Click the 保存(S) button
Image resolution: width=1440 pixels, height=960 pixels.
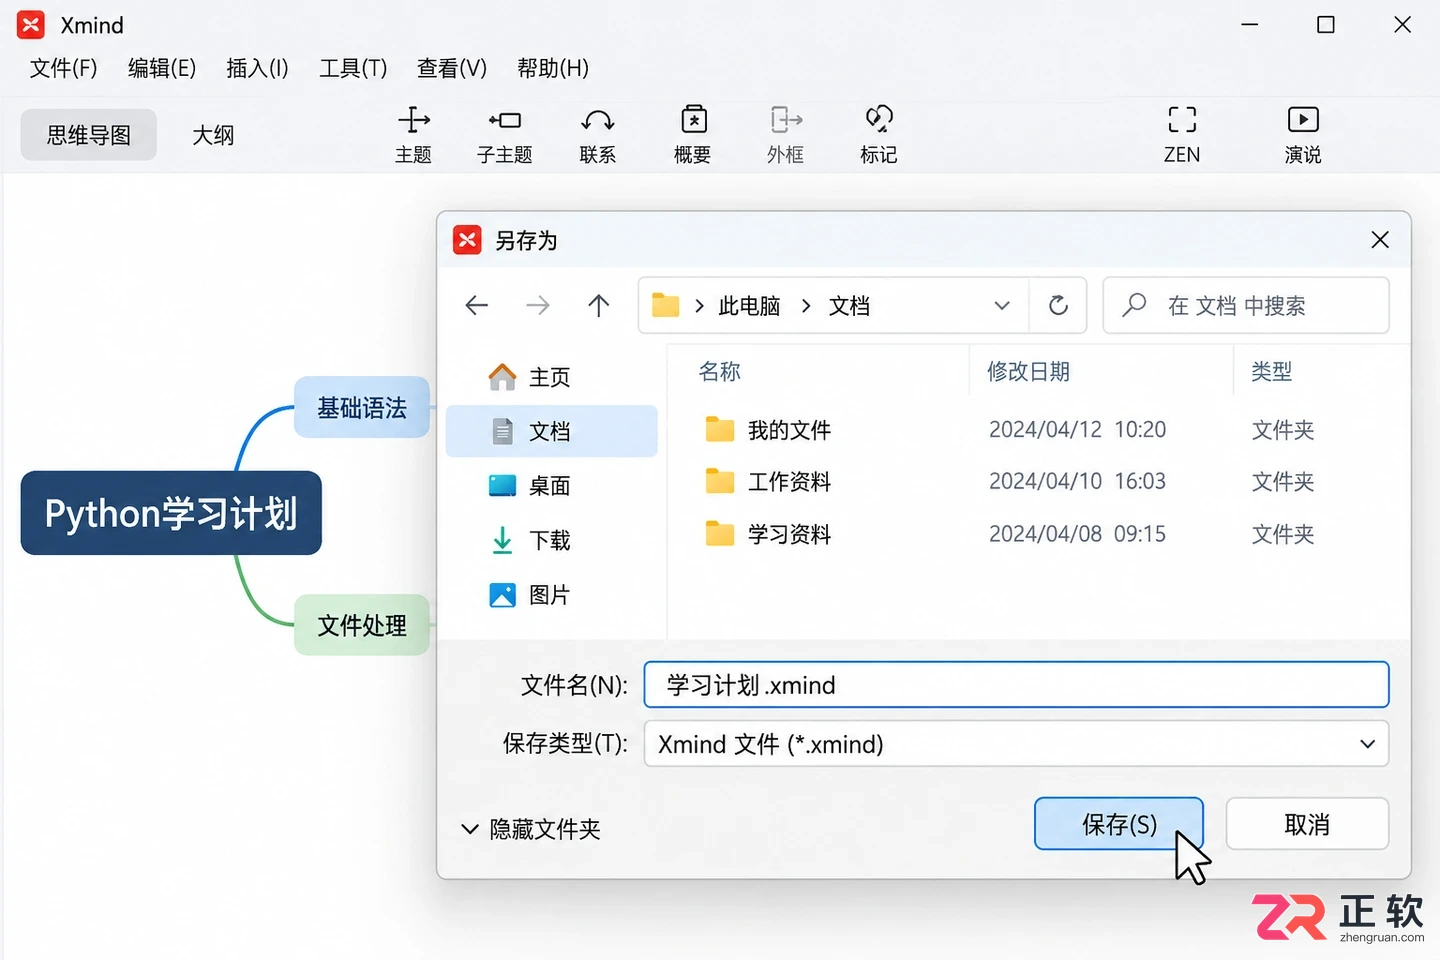1119,824
